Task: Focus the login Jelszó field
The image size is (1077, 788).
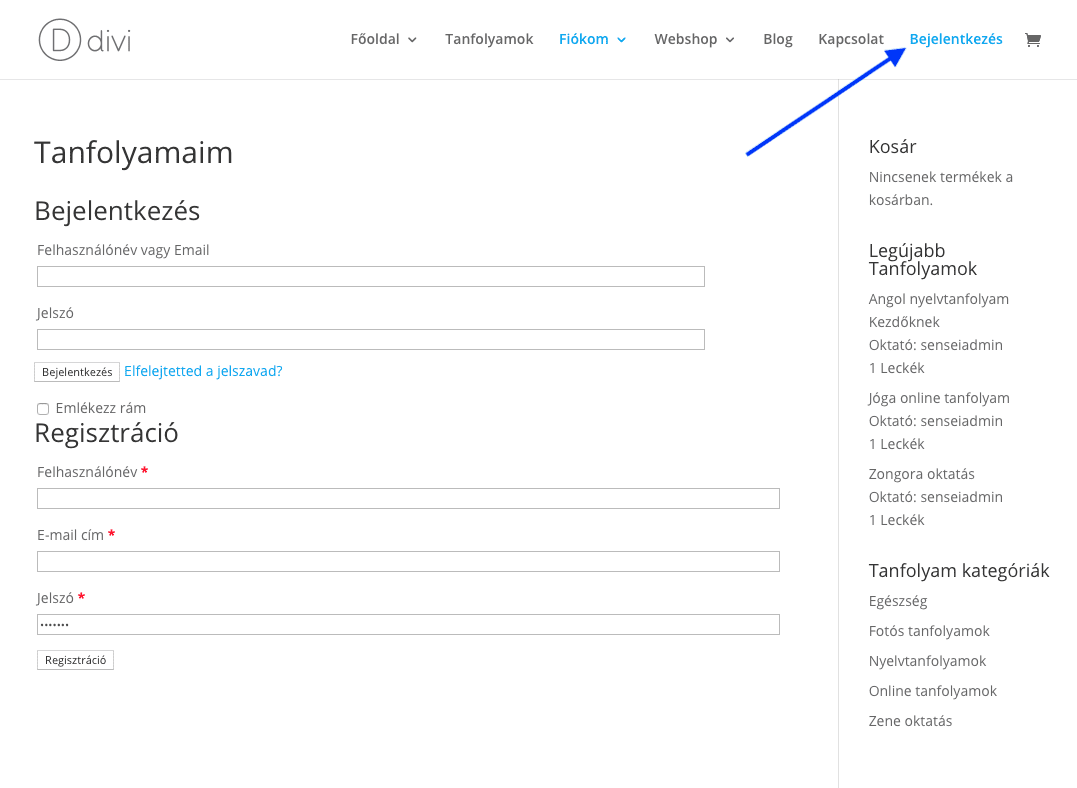Action: [371, 339]
